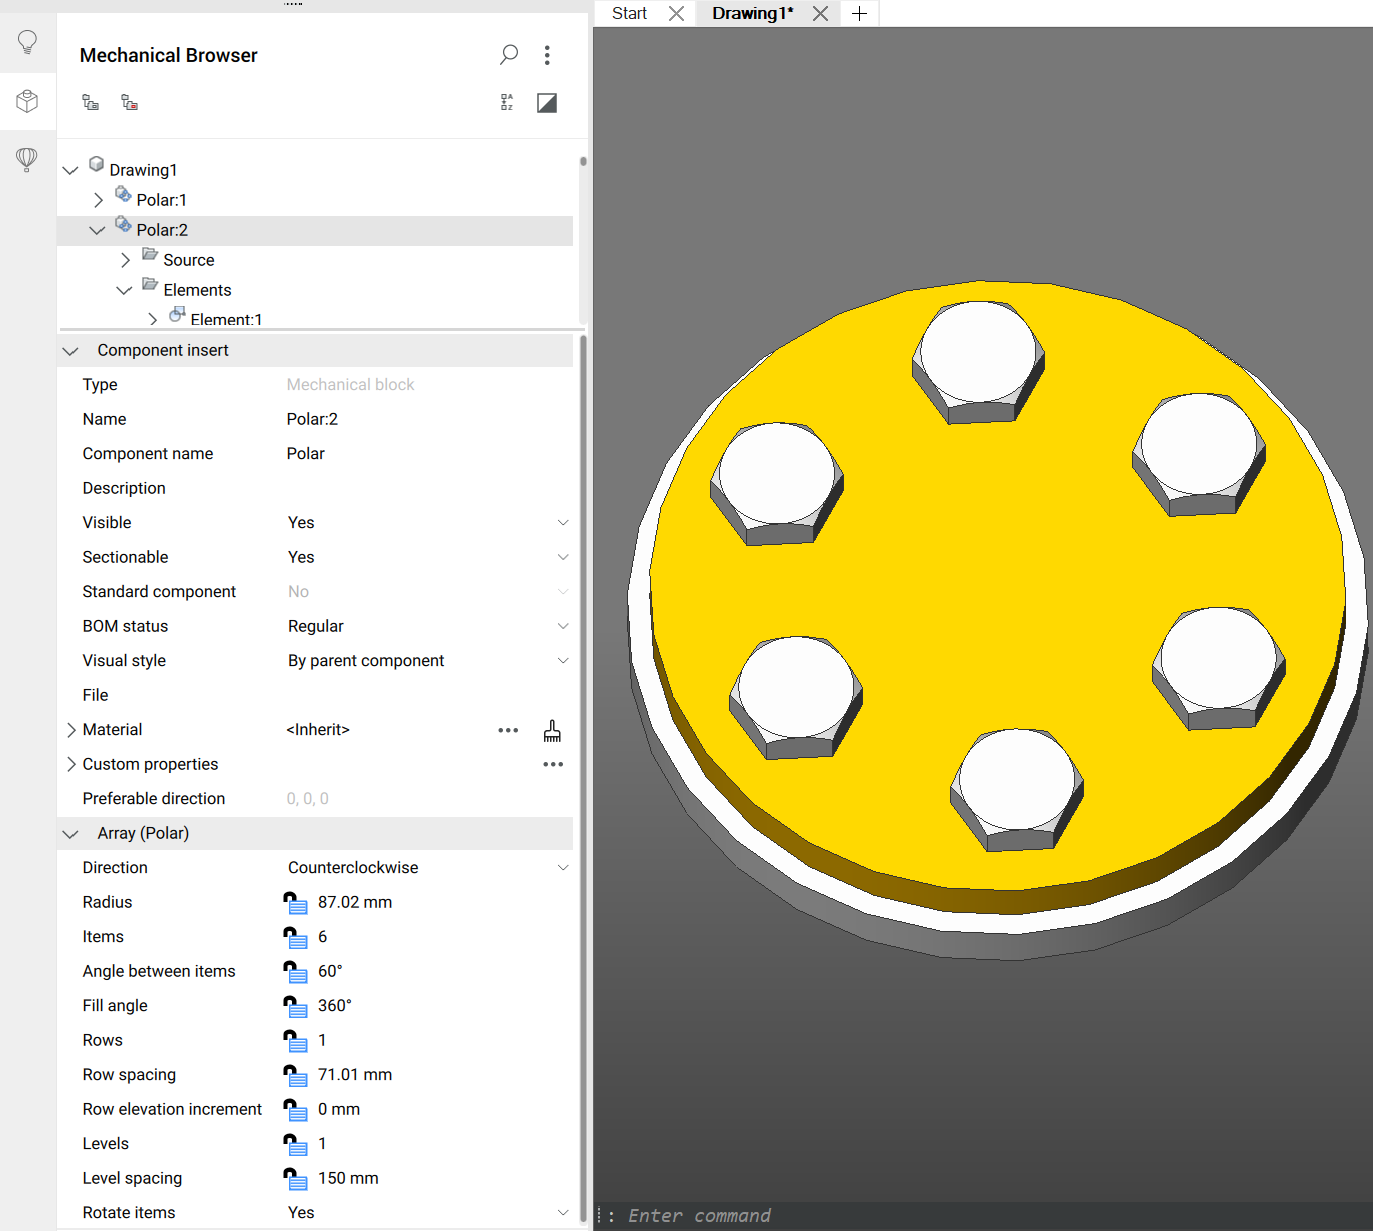
Task: Open the lightbulb tips panel in sidebar
Action: pyautogui.click(x=27, y=42)
